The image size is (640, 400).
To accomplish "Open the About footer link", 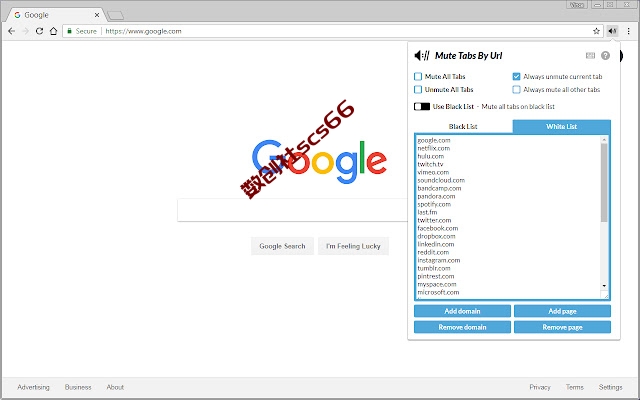I will pos(115,387).
